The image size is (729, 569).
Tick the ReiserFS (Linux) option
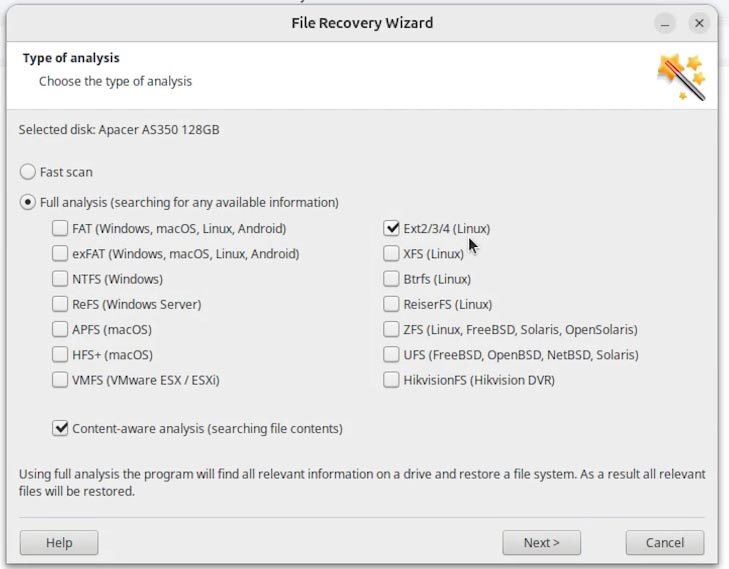click(x=391, y=304)
